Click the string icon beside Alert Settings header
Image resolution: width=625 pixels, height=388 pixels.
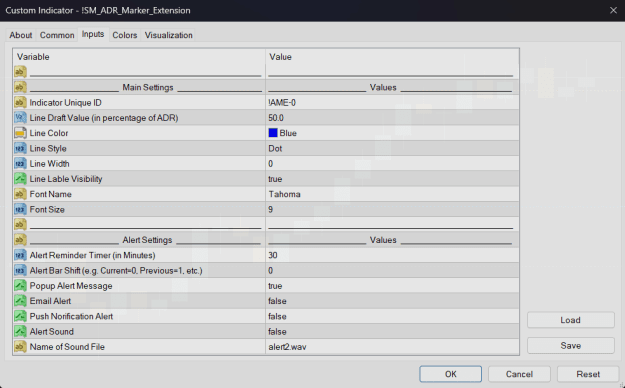pyautogui.click(x=20, y=240)
